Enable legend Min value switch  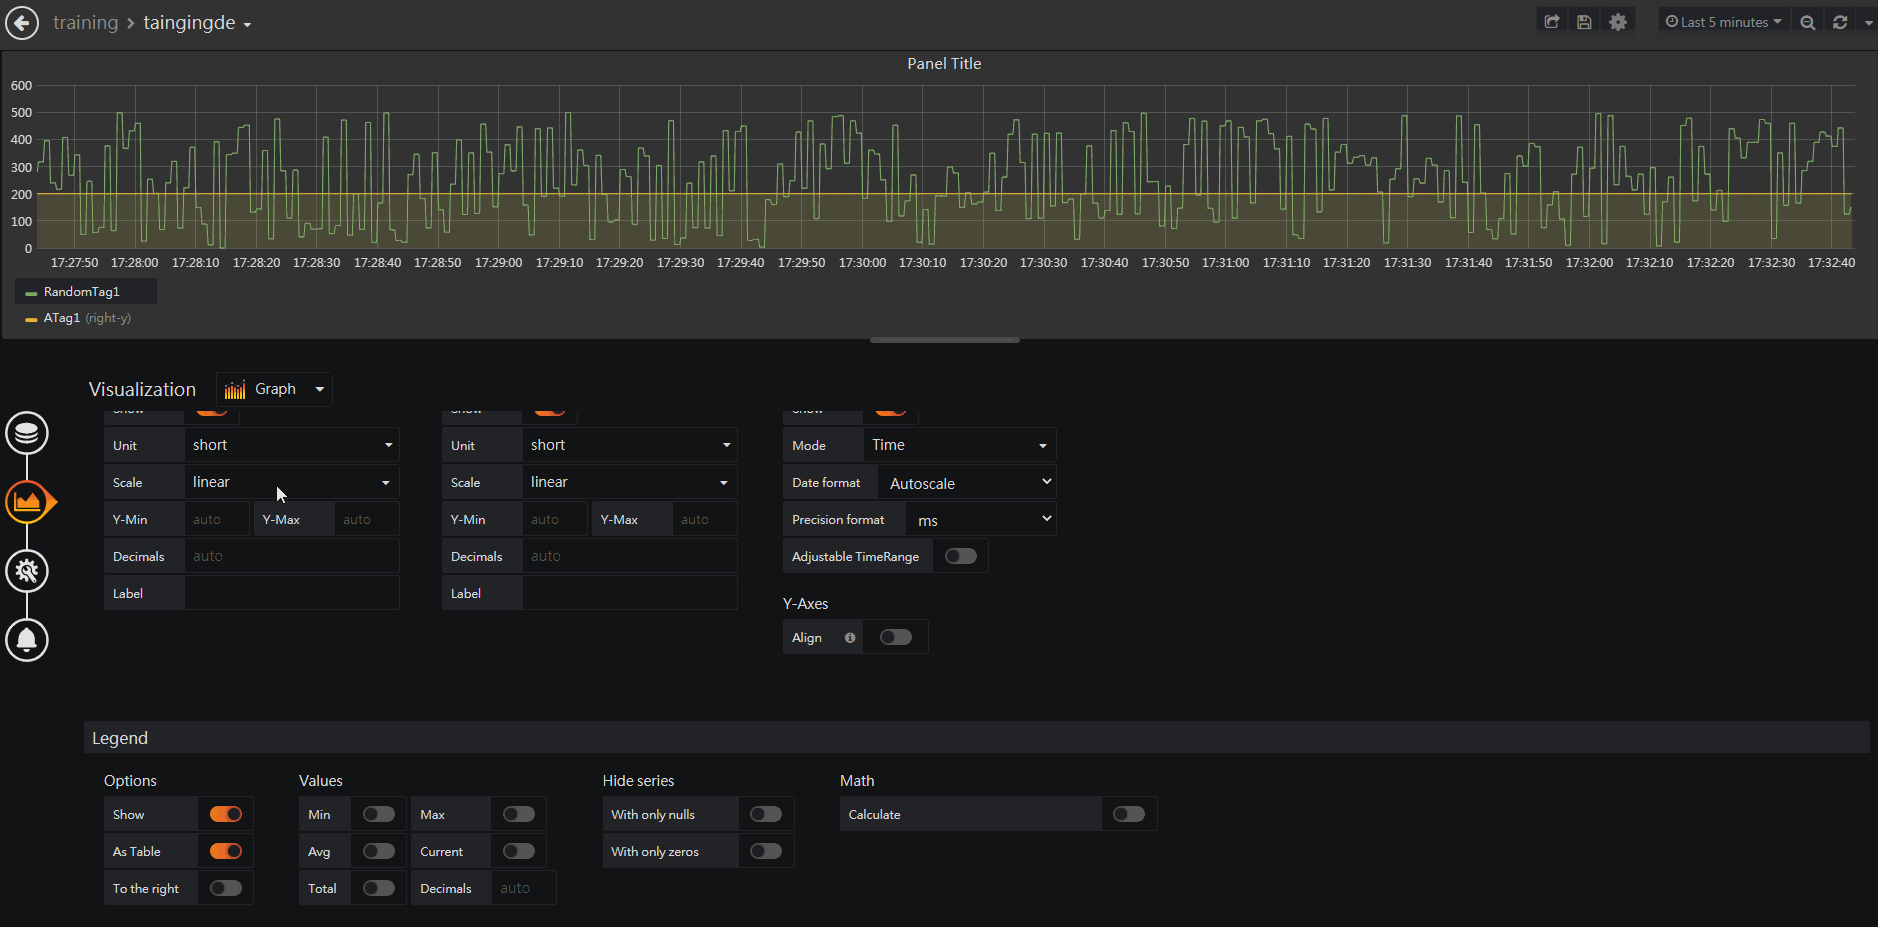click(x=379, y=814)
